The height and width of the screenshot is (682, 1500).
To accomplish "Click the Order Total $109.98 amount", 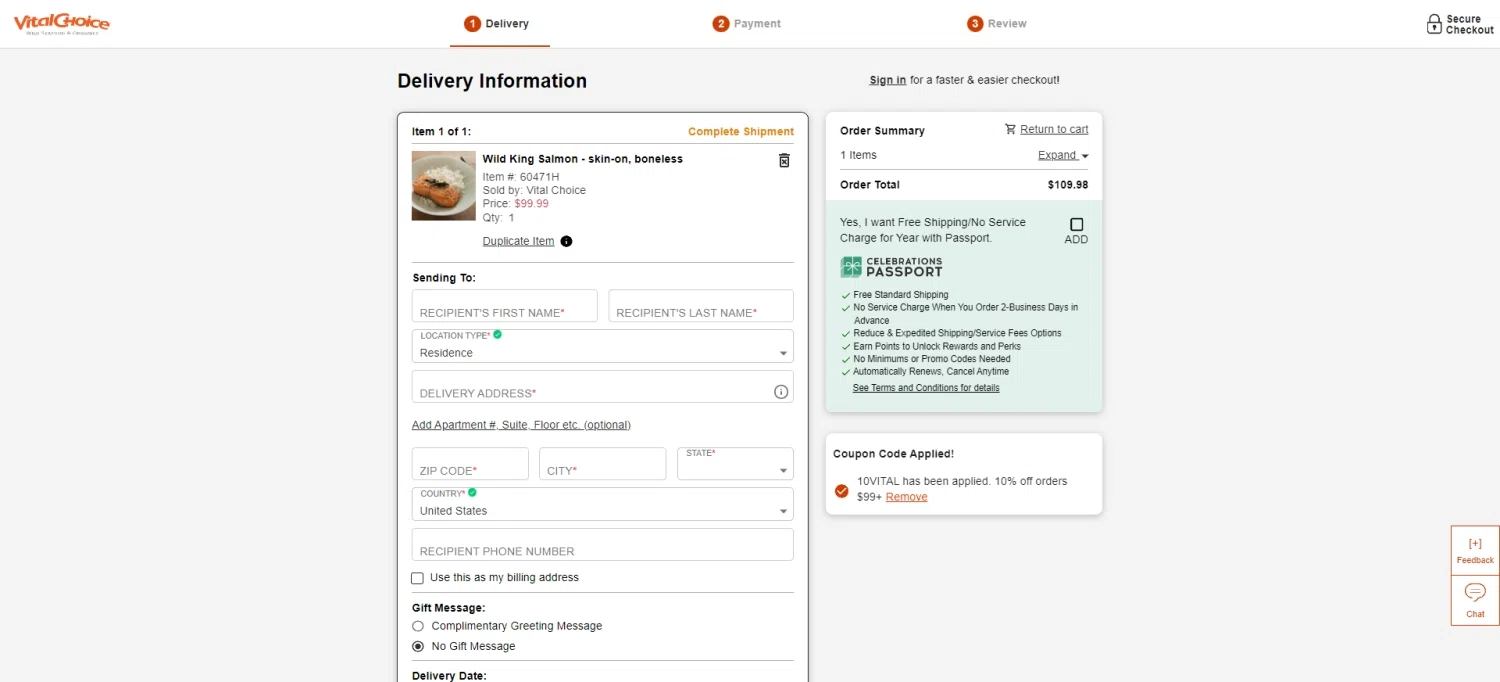I will 1068,185.
